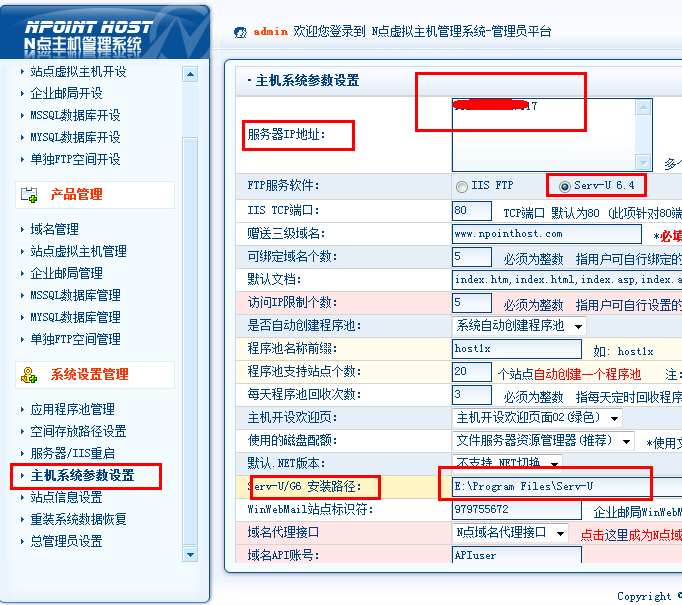Open the 是否自动创建程序池 dropdown
This screenshot has width=682, height=605.
(578, 326)
